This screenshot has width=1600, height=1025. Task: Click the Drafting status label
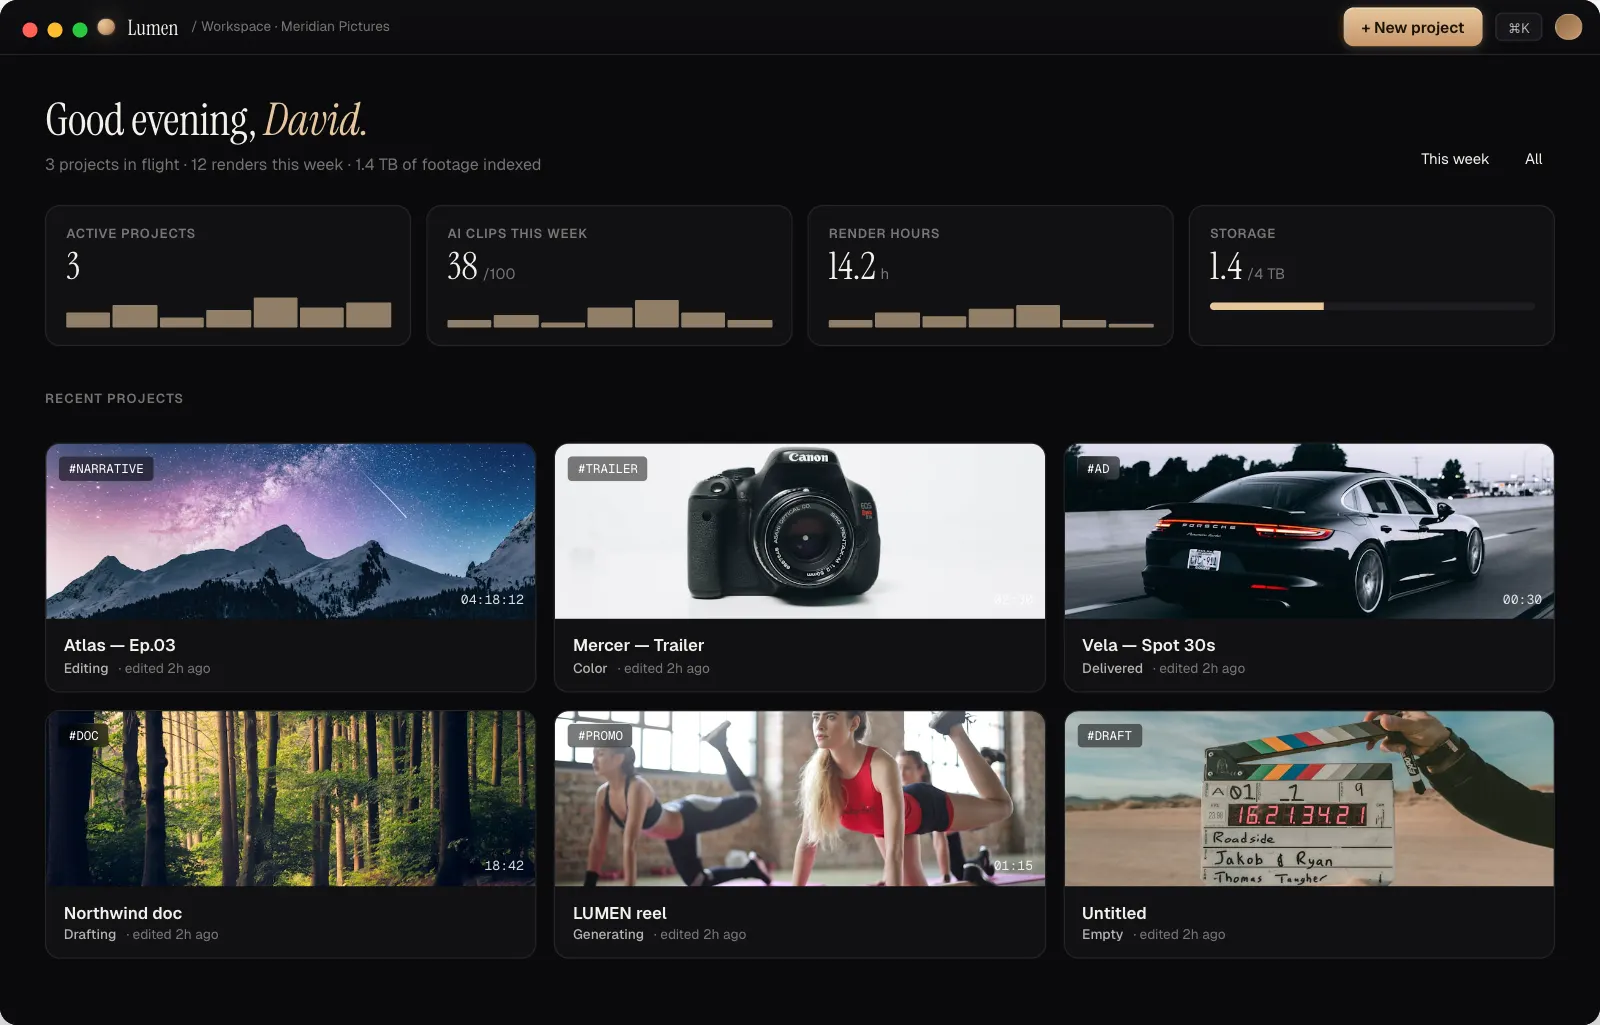90,935
